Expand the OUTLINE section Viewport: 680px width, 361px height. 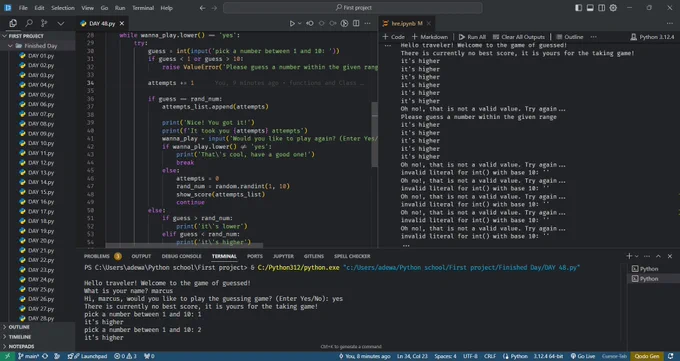38,327
